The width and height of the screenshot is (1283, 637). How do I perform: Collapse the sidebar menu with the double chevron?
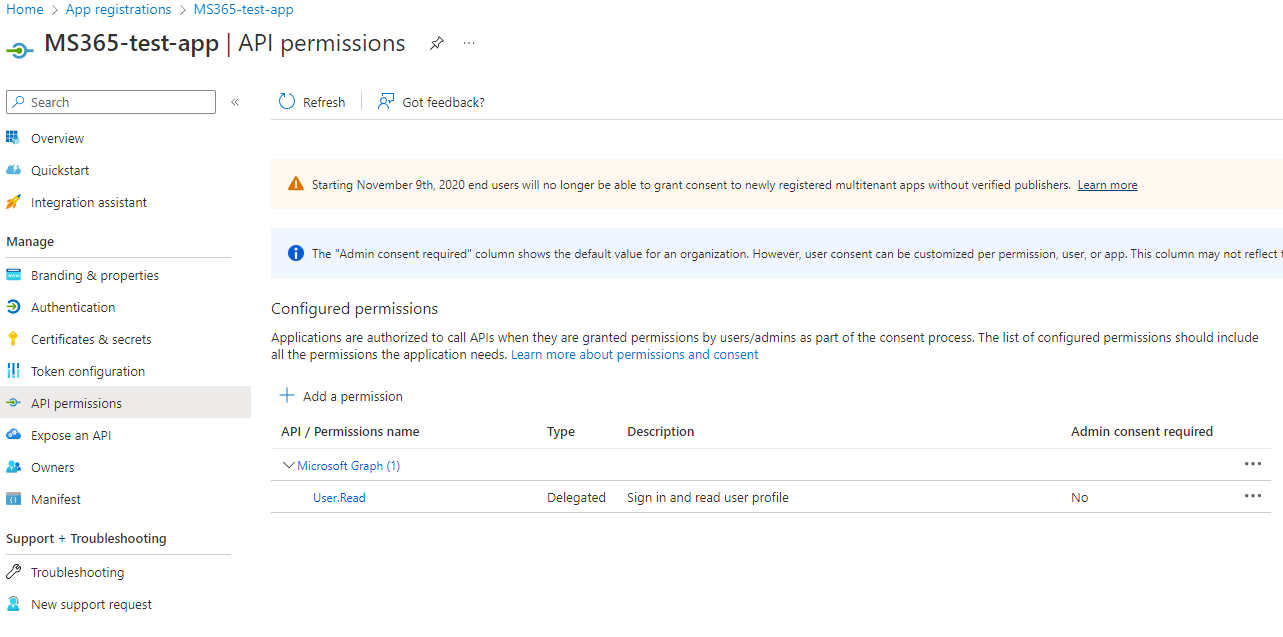[235, 102]
